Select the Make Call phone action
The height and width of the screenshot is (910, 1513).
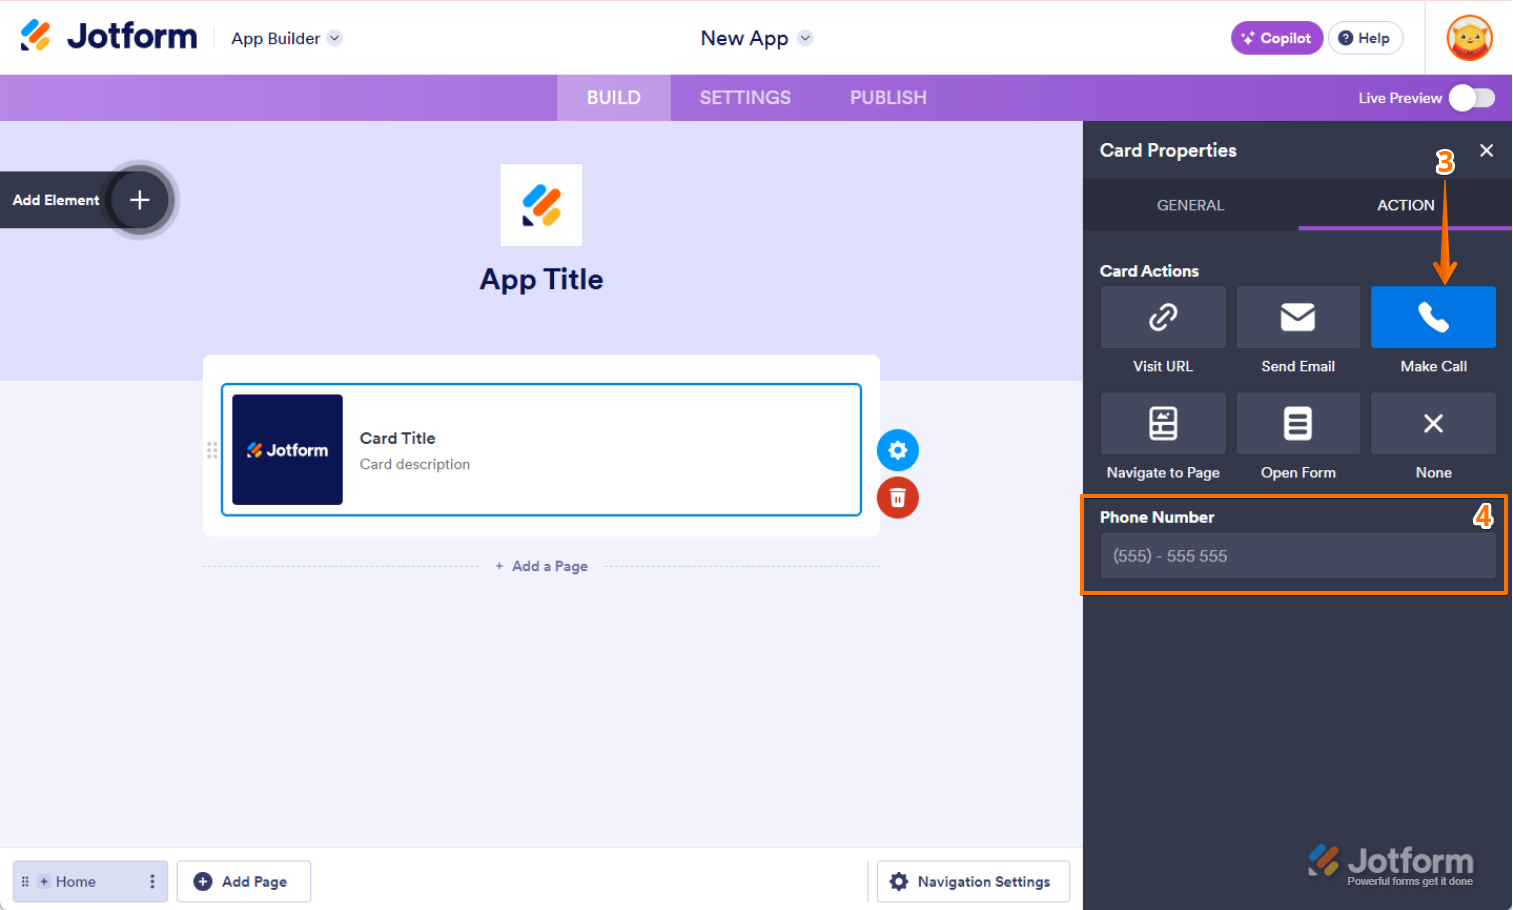pos(1433,317)
